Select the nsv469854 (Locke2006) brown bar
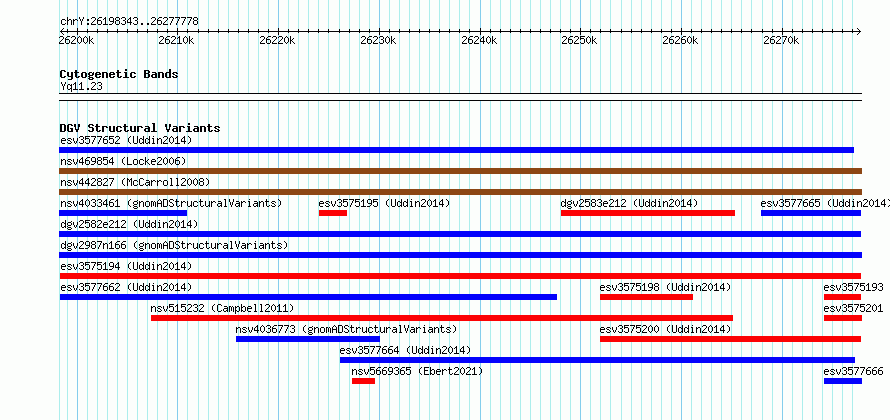 tap(460, 171)
